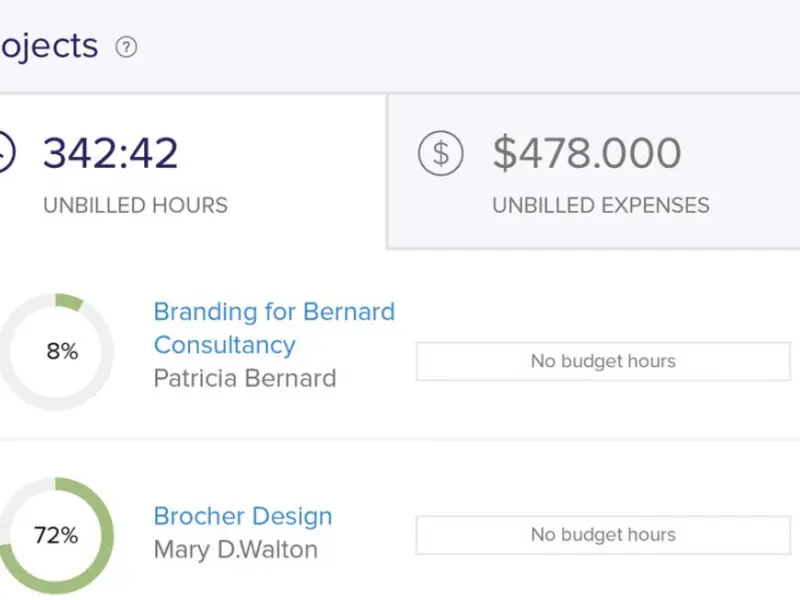This screenshot has height=600, width=800.
Task: Open the Brocher Design project
Action: pyautogui.click(x=242, y=516)
